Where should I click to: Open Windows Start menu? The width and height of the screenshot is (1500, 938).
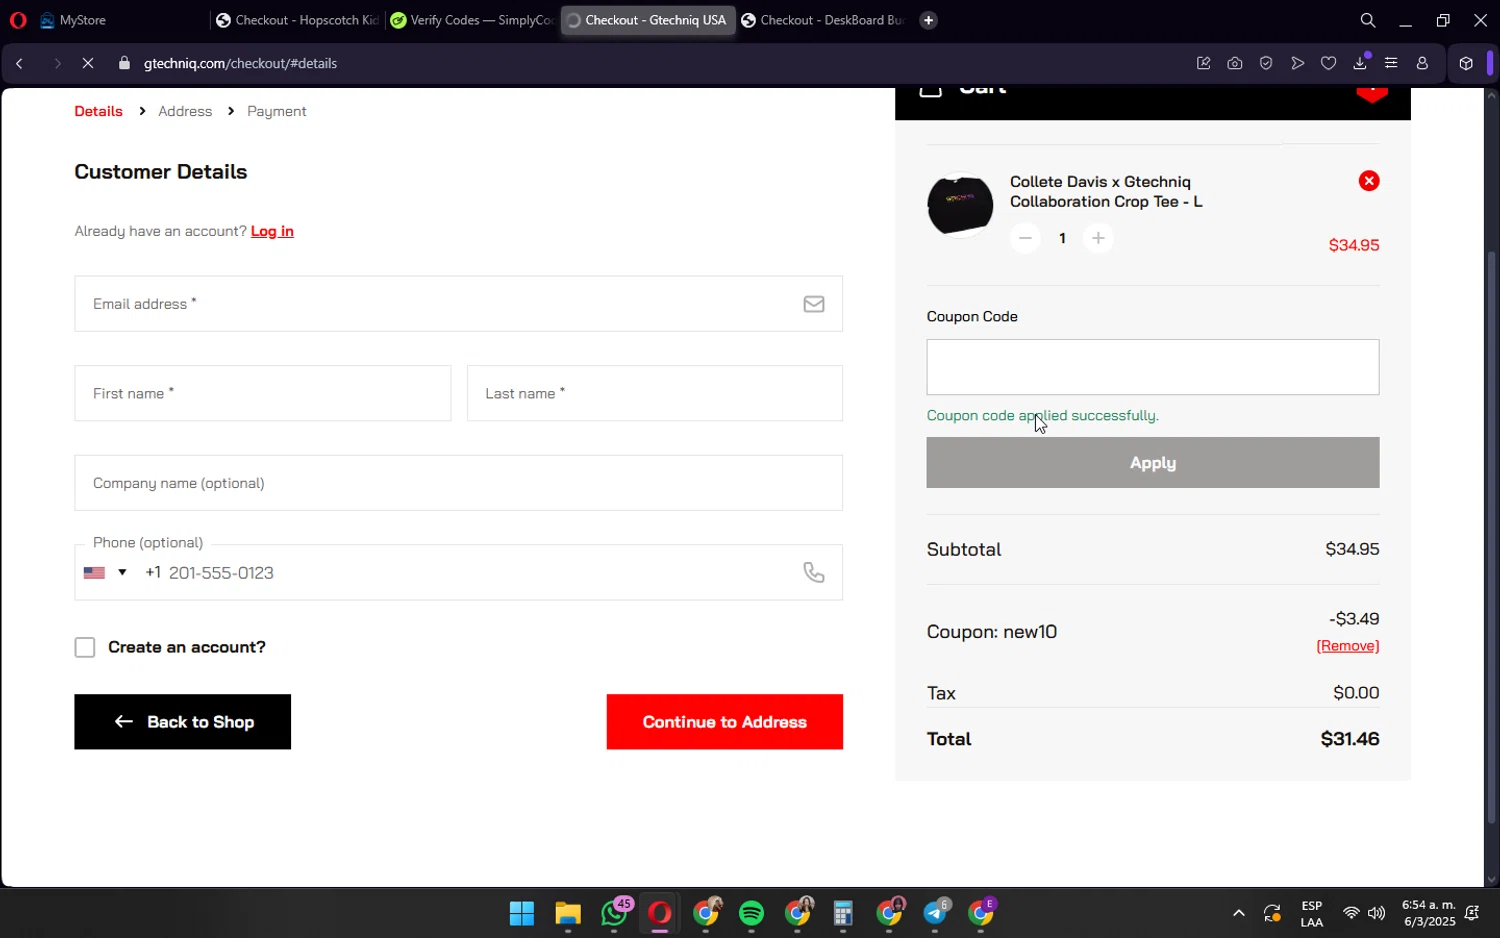[522, 913]
